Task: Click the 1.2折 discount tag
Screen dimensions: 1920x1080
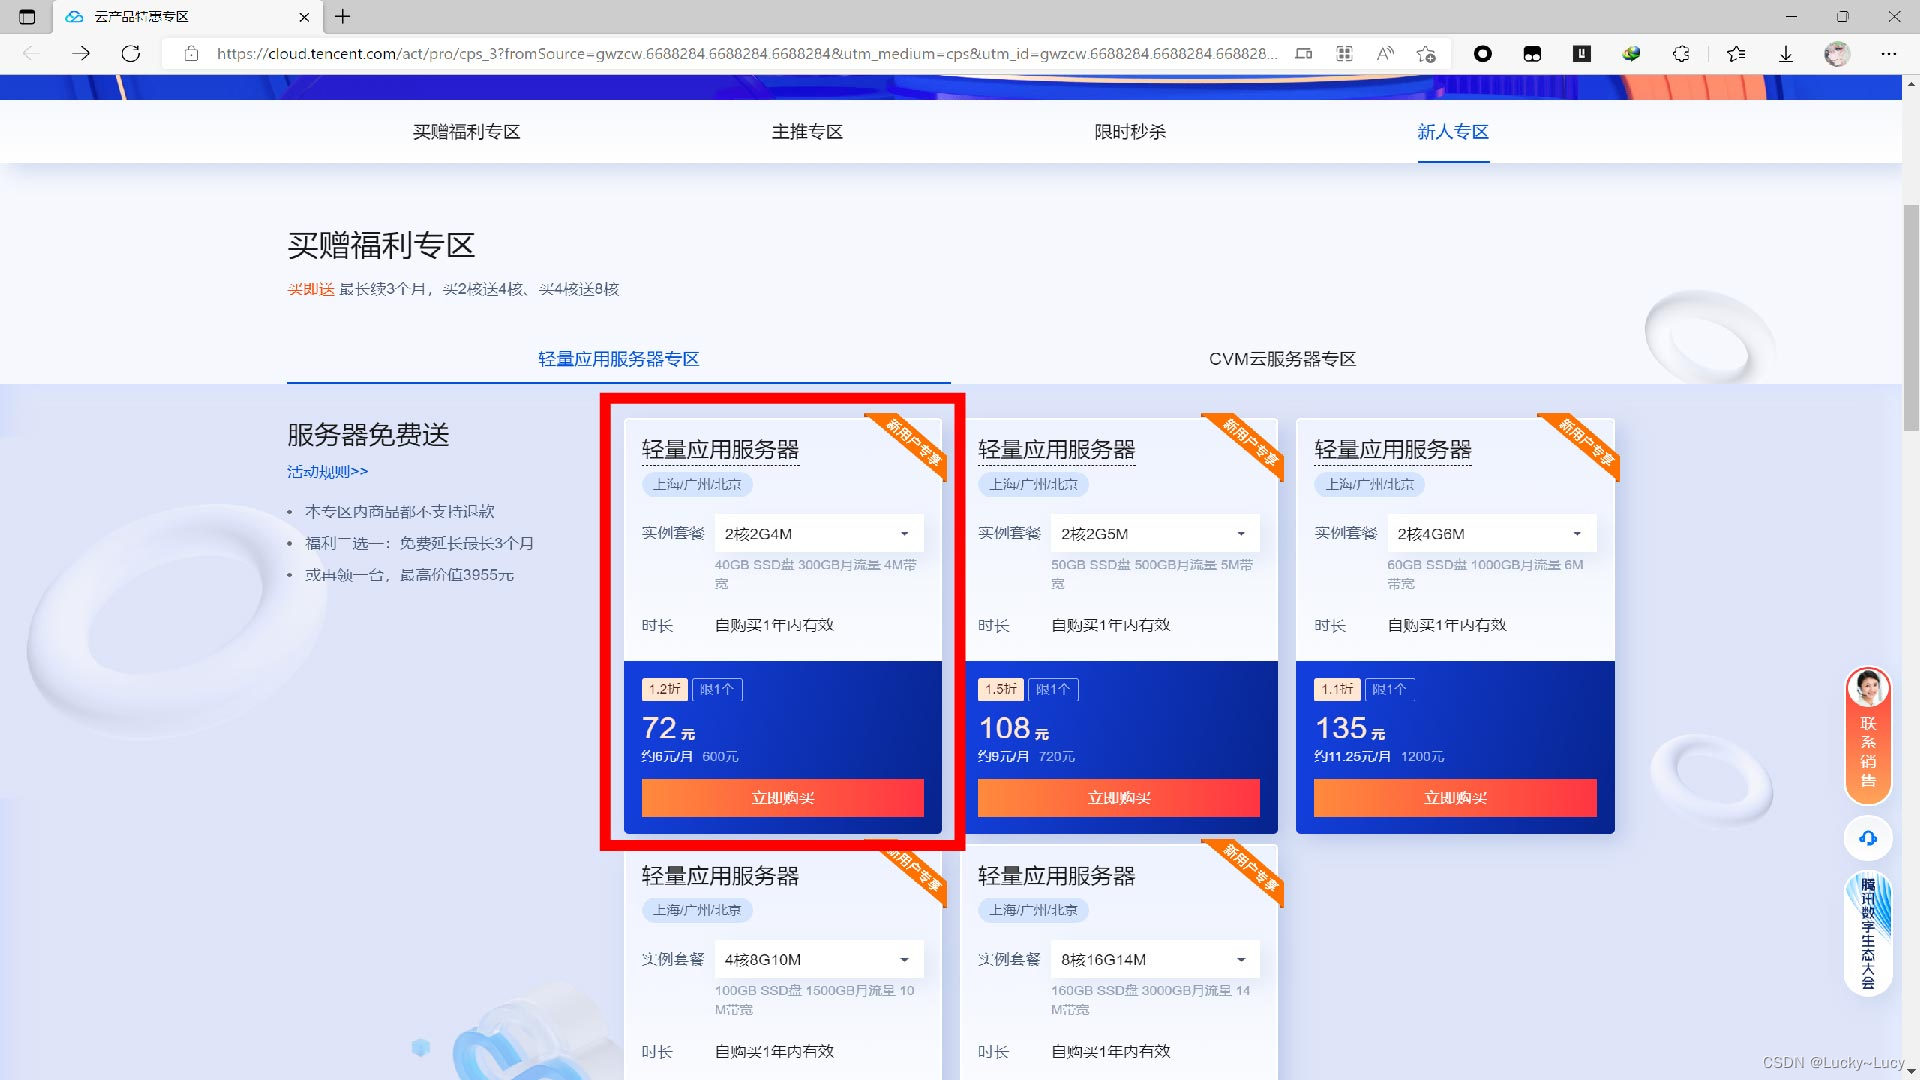Action: pos(664,689)
